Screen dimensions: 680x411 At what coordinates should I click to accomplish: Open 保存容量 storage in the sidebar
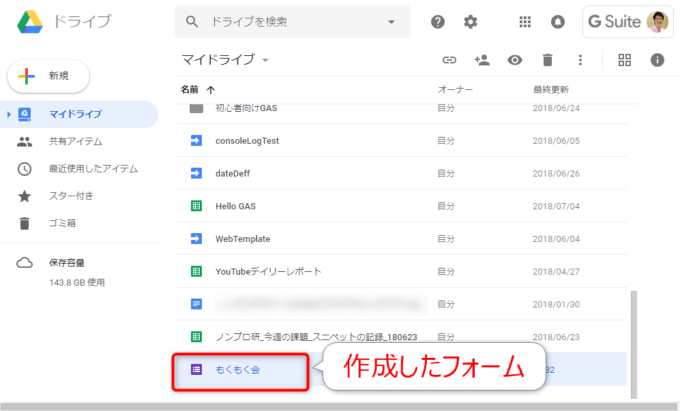(x=67, y=263)
